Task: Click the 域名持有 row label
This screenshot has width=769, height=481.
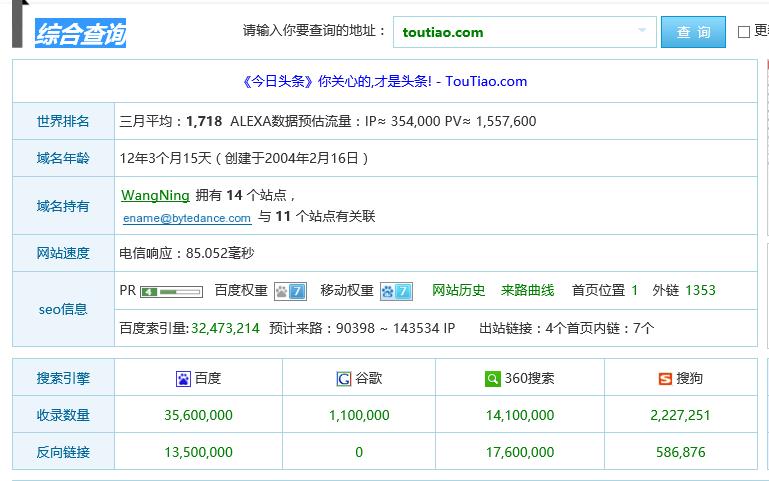Action: pyautogui.click(x=63, y=206)
